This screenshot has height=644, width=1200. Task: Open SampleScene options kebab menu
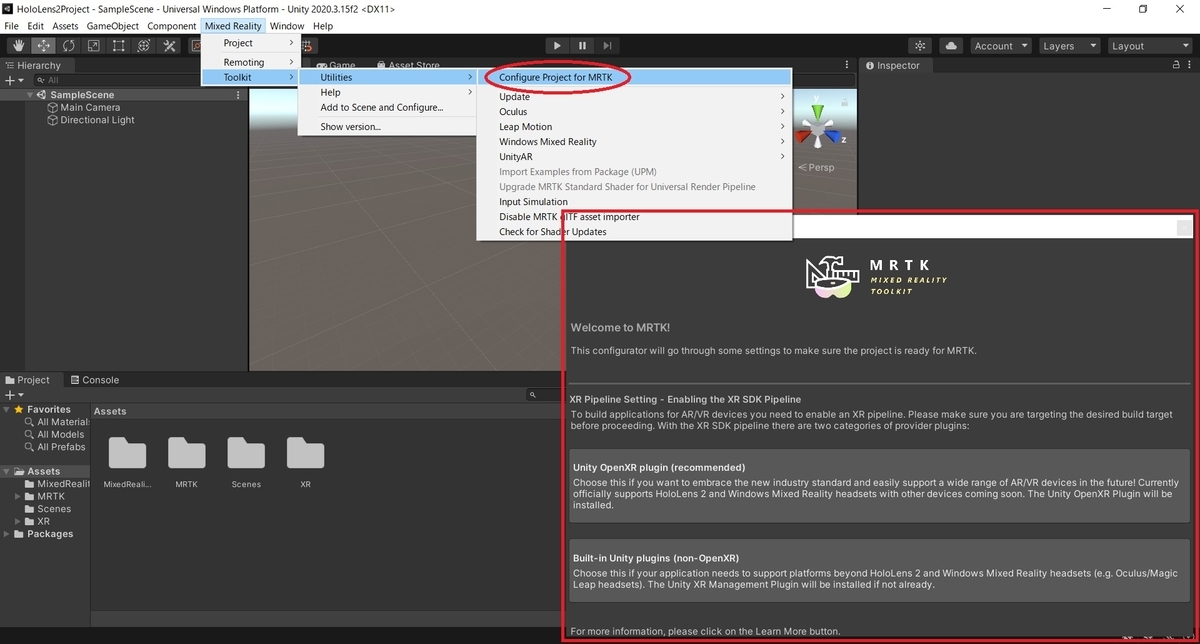coord(238,95)
